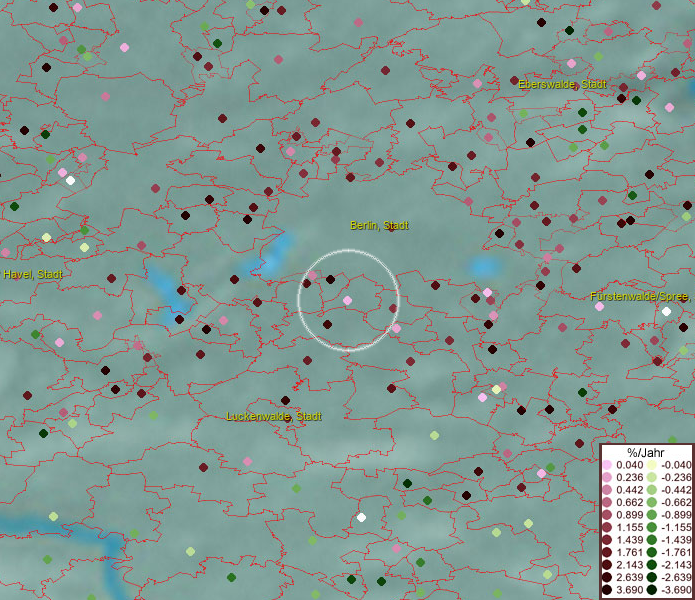Click the %/Jahr legend title

[644, 452]
